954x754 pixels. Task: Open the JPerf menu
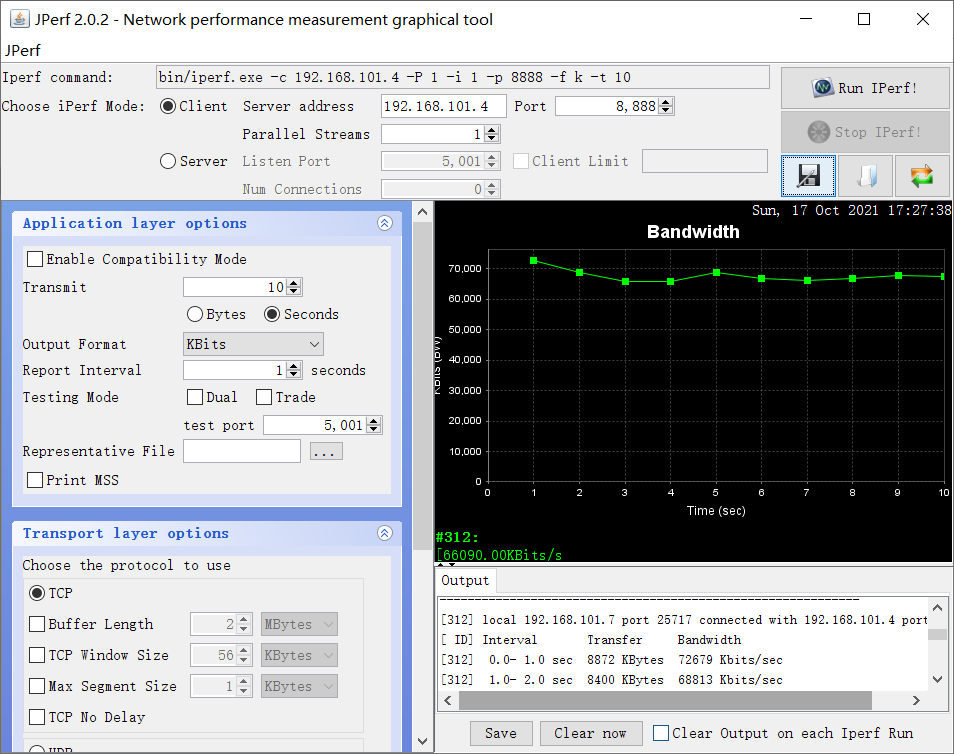(23, 51)
